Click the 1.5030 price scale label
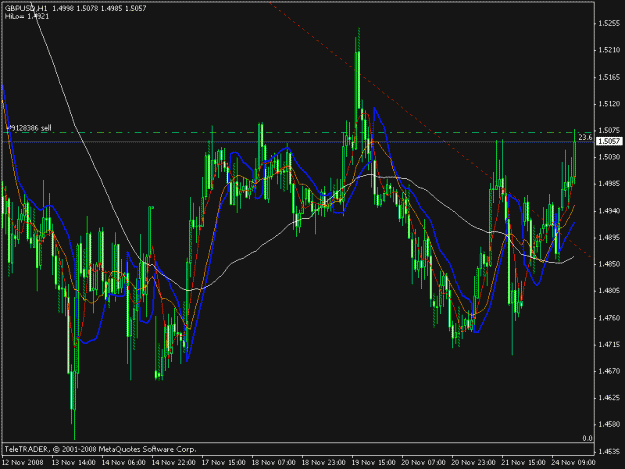Viewport: 625px width, 469px height. 609,157
